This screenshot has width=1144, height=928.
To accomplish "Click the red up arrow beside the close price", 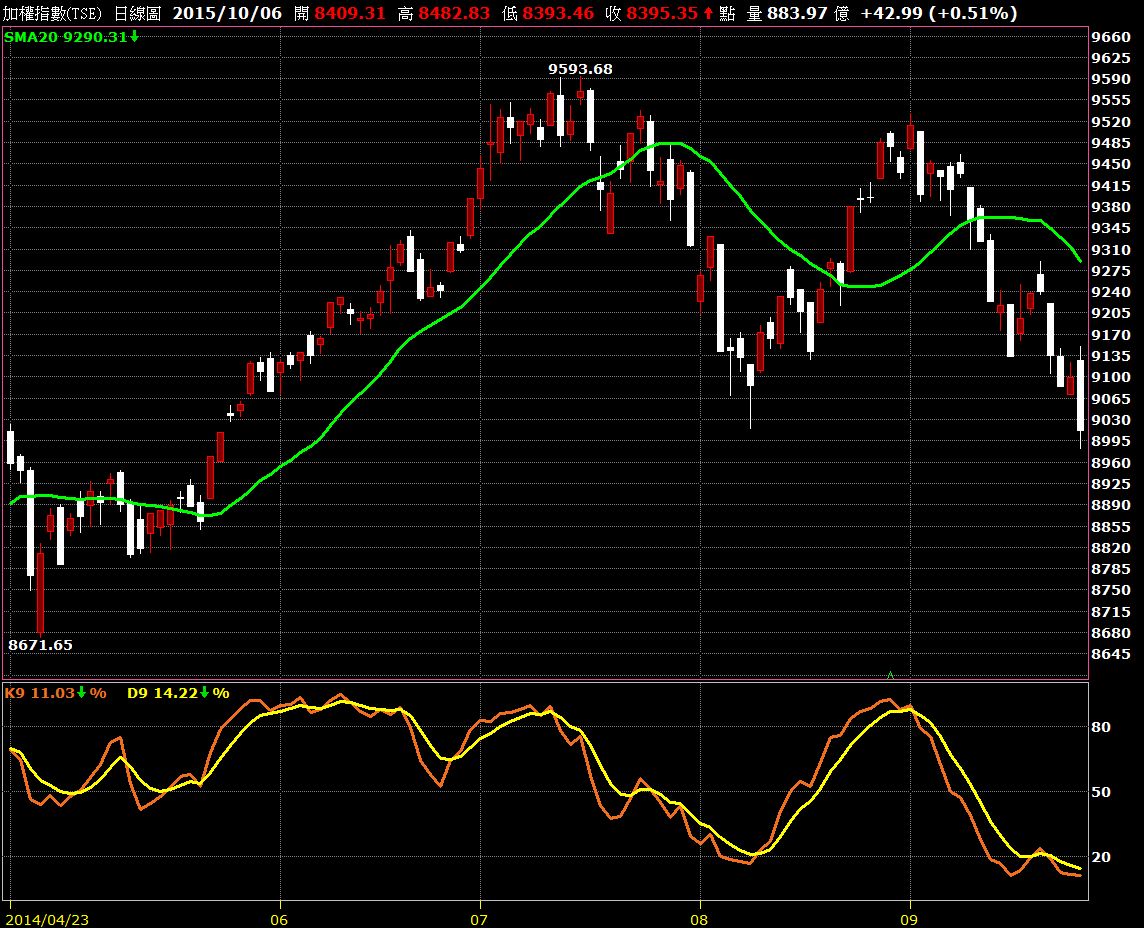I will tap(708, 13).
